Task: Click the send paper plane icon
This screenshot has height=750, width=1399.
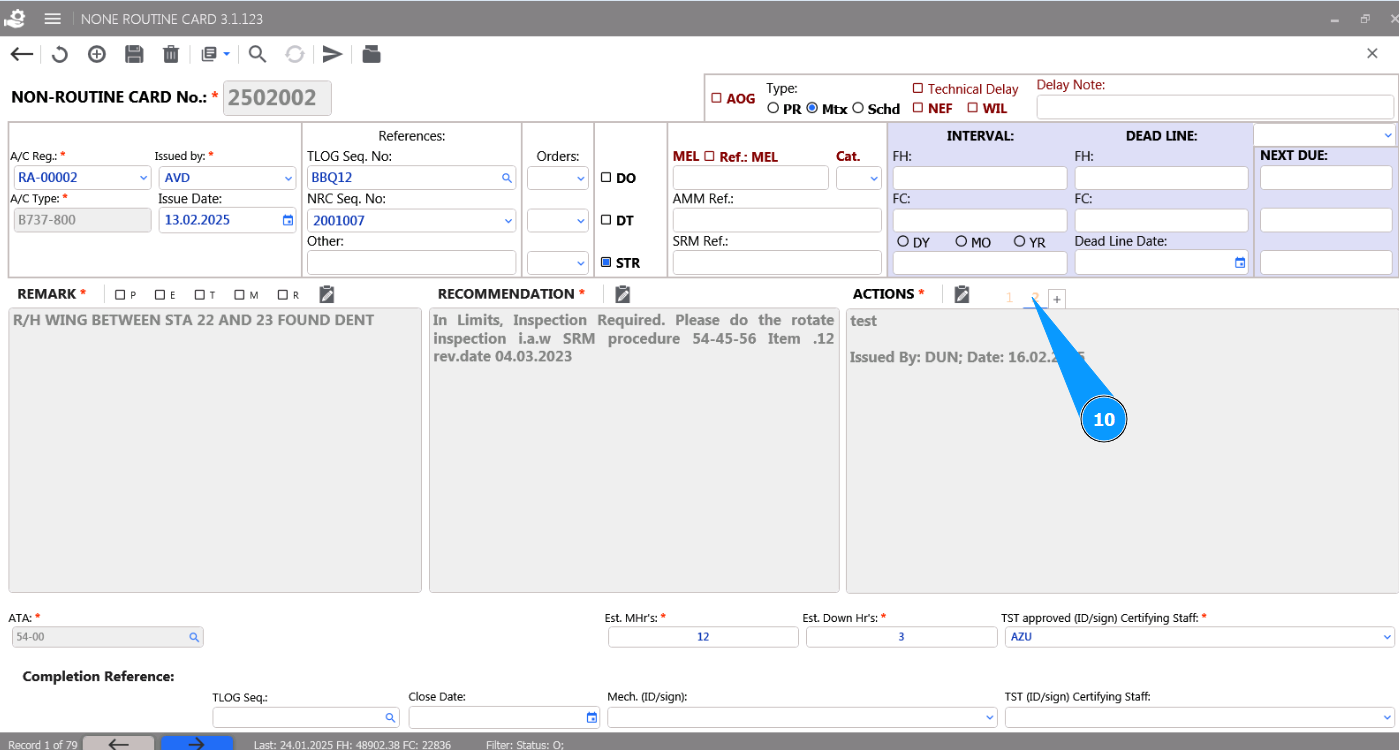Action: tap(332, 54)
